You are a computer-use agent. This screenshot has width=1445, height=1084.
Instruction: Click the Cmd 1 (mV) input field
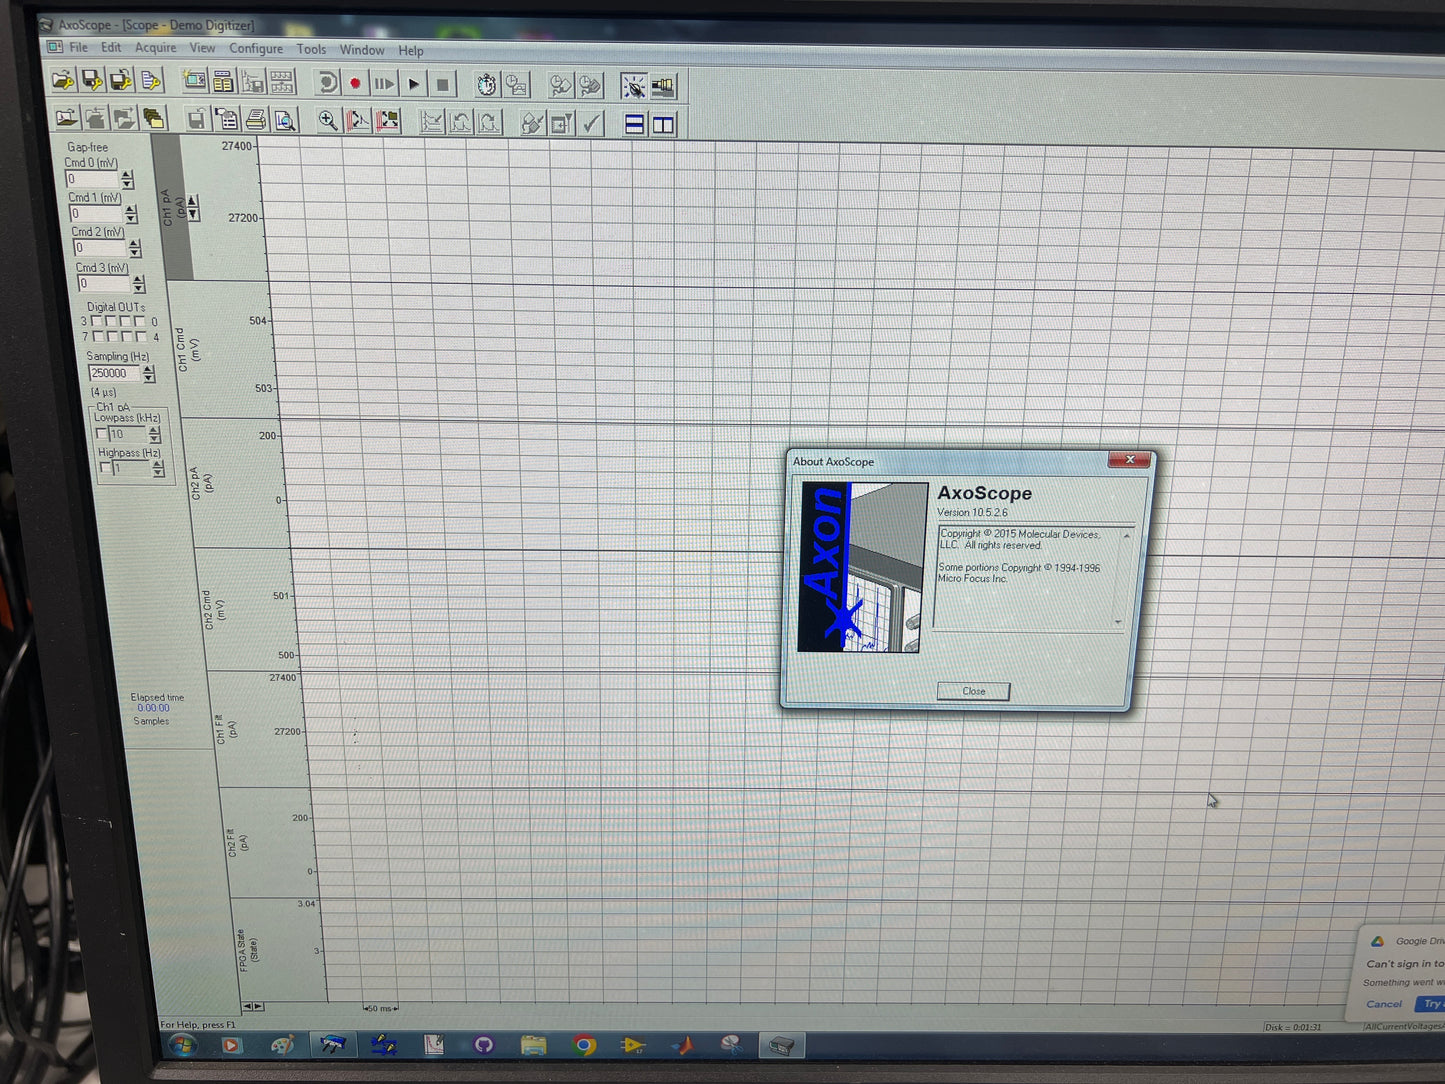96,214
